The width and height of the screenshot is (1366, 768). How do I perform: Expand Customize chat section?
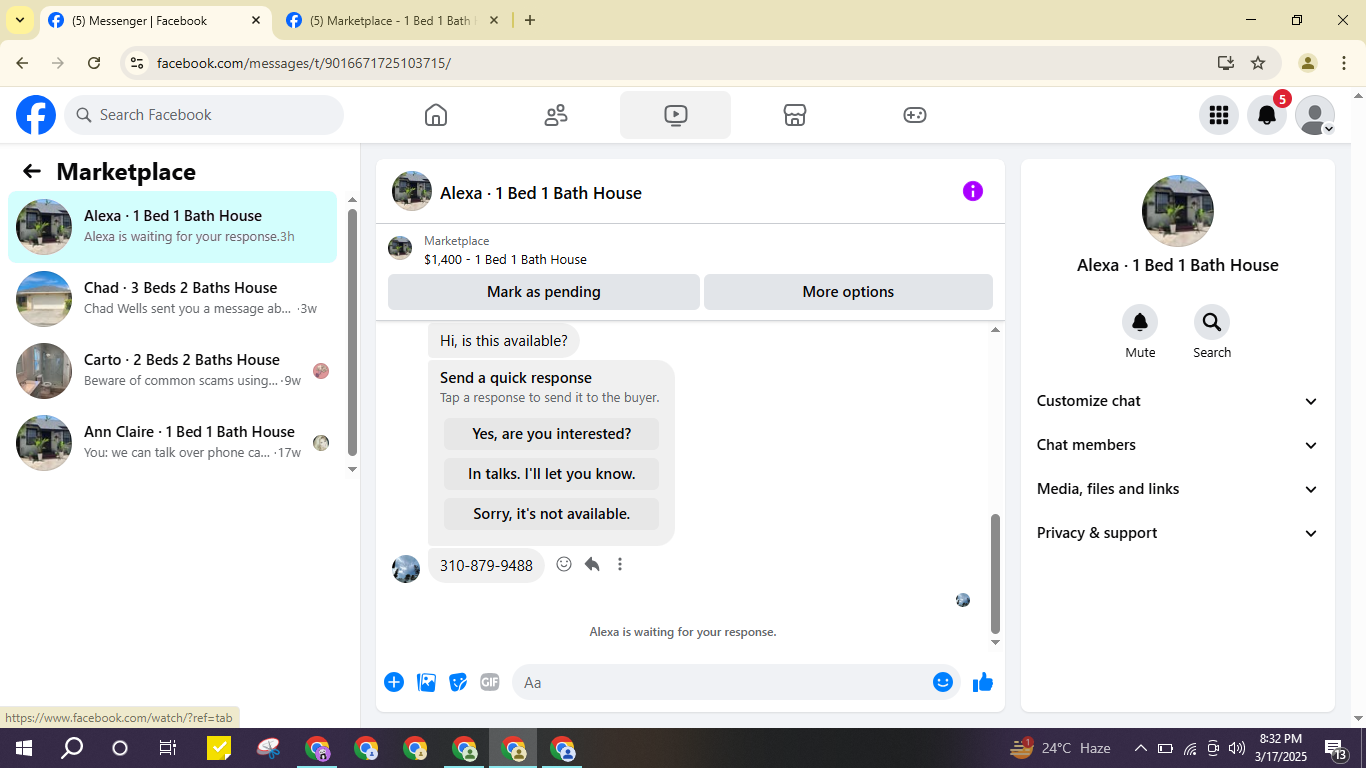[1178, 401]
